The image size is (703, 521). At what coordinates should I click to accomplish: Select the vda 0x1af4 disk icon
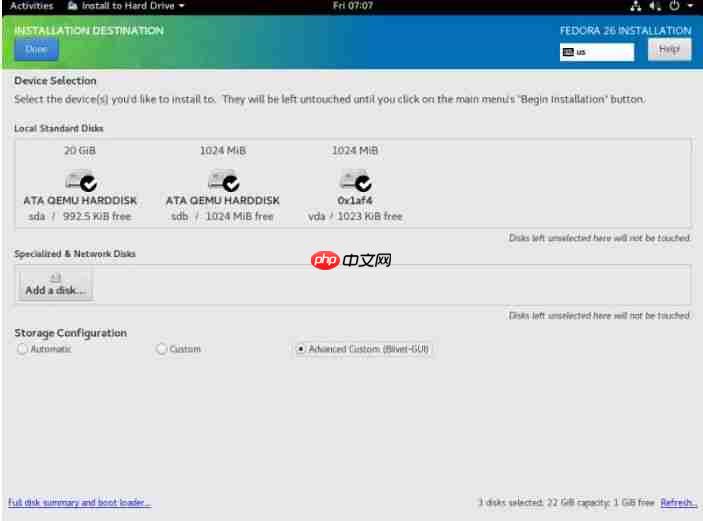[x=355, y=181]
